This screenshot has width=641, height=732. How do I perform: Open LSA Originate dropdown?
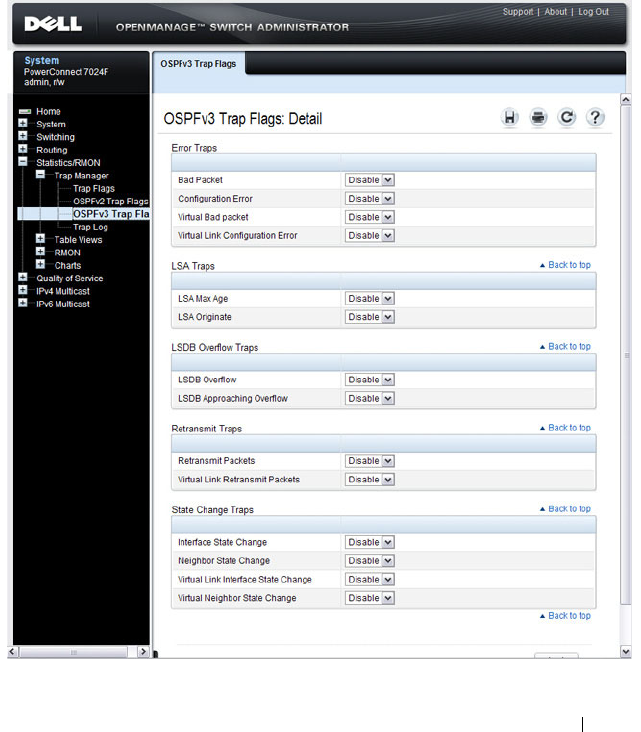pyautogui.click(x=370, y=317)
